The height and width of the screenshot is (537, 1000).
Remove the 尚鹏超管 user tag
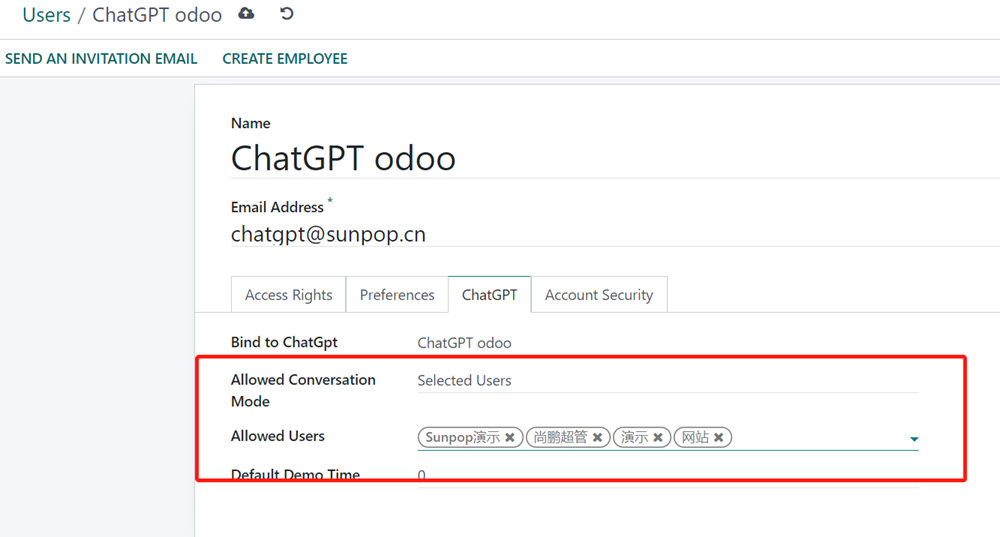click(597, 438)
